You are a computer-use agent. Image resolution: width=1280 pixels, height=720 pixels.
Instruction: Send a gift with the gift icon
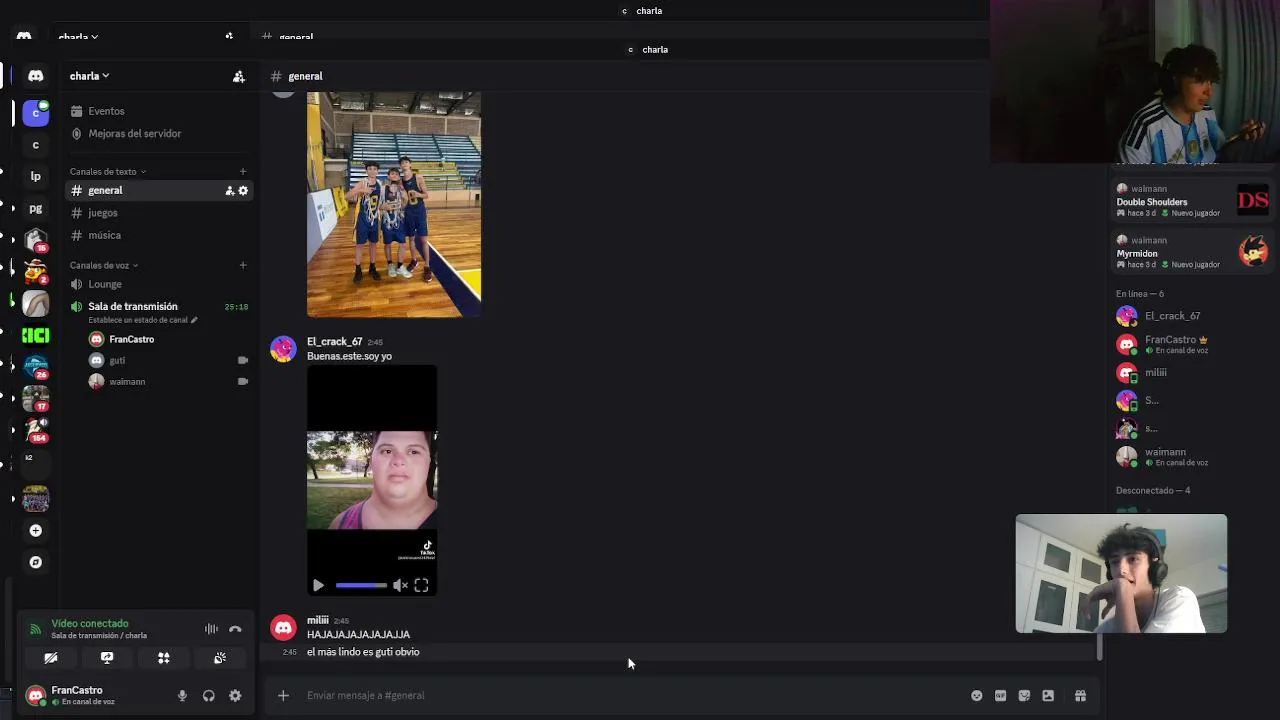click(1080, 696)
